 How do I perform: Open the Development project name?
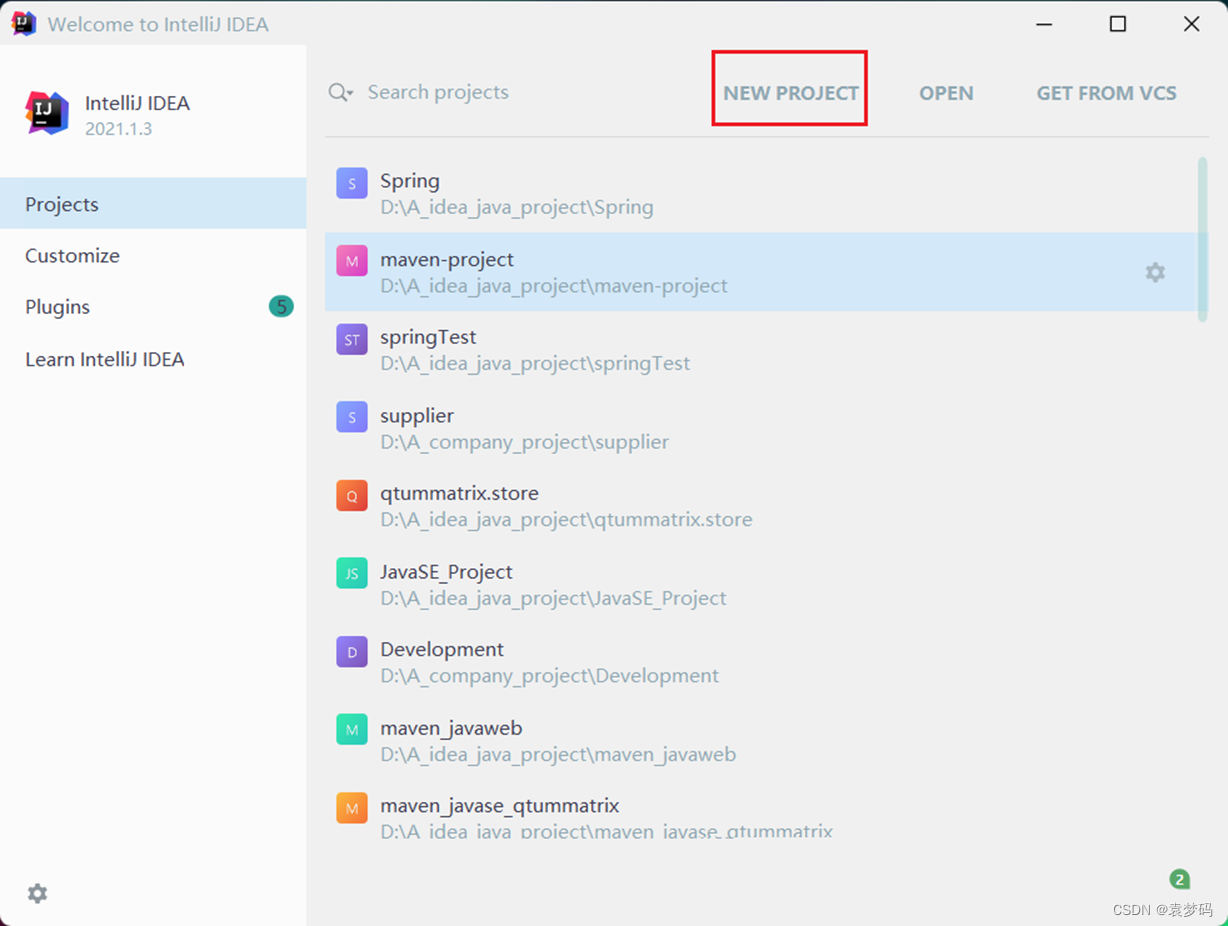coord(442,650)
